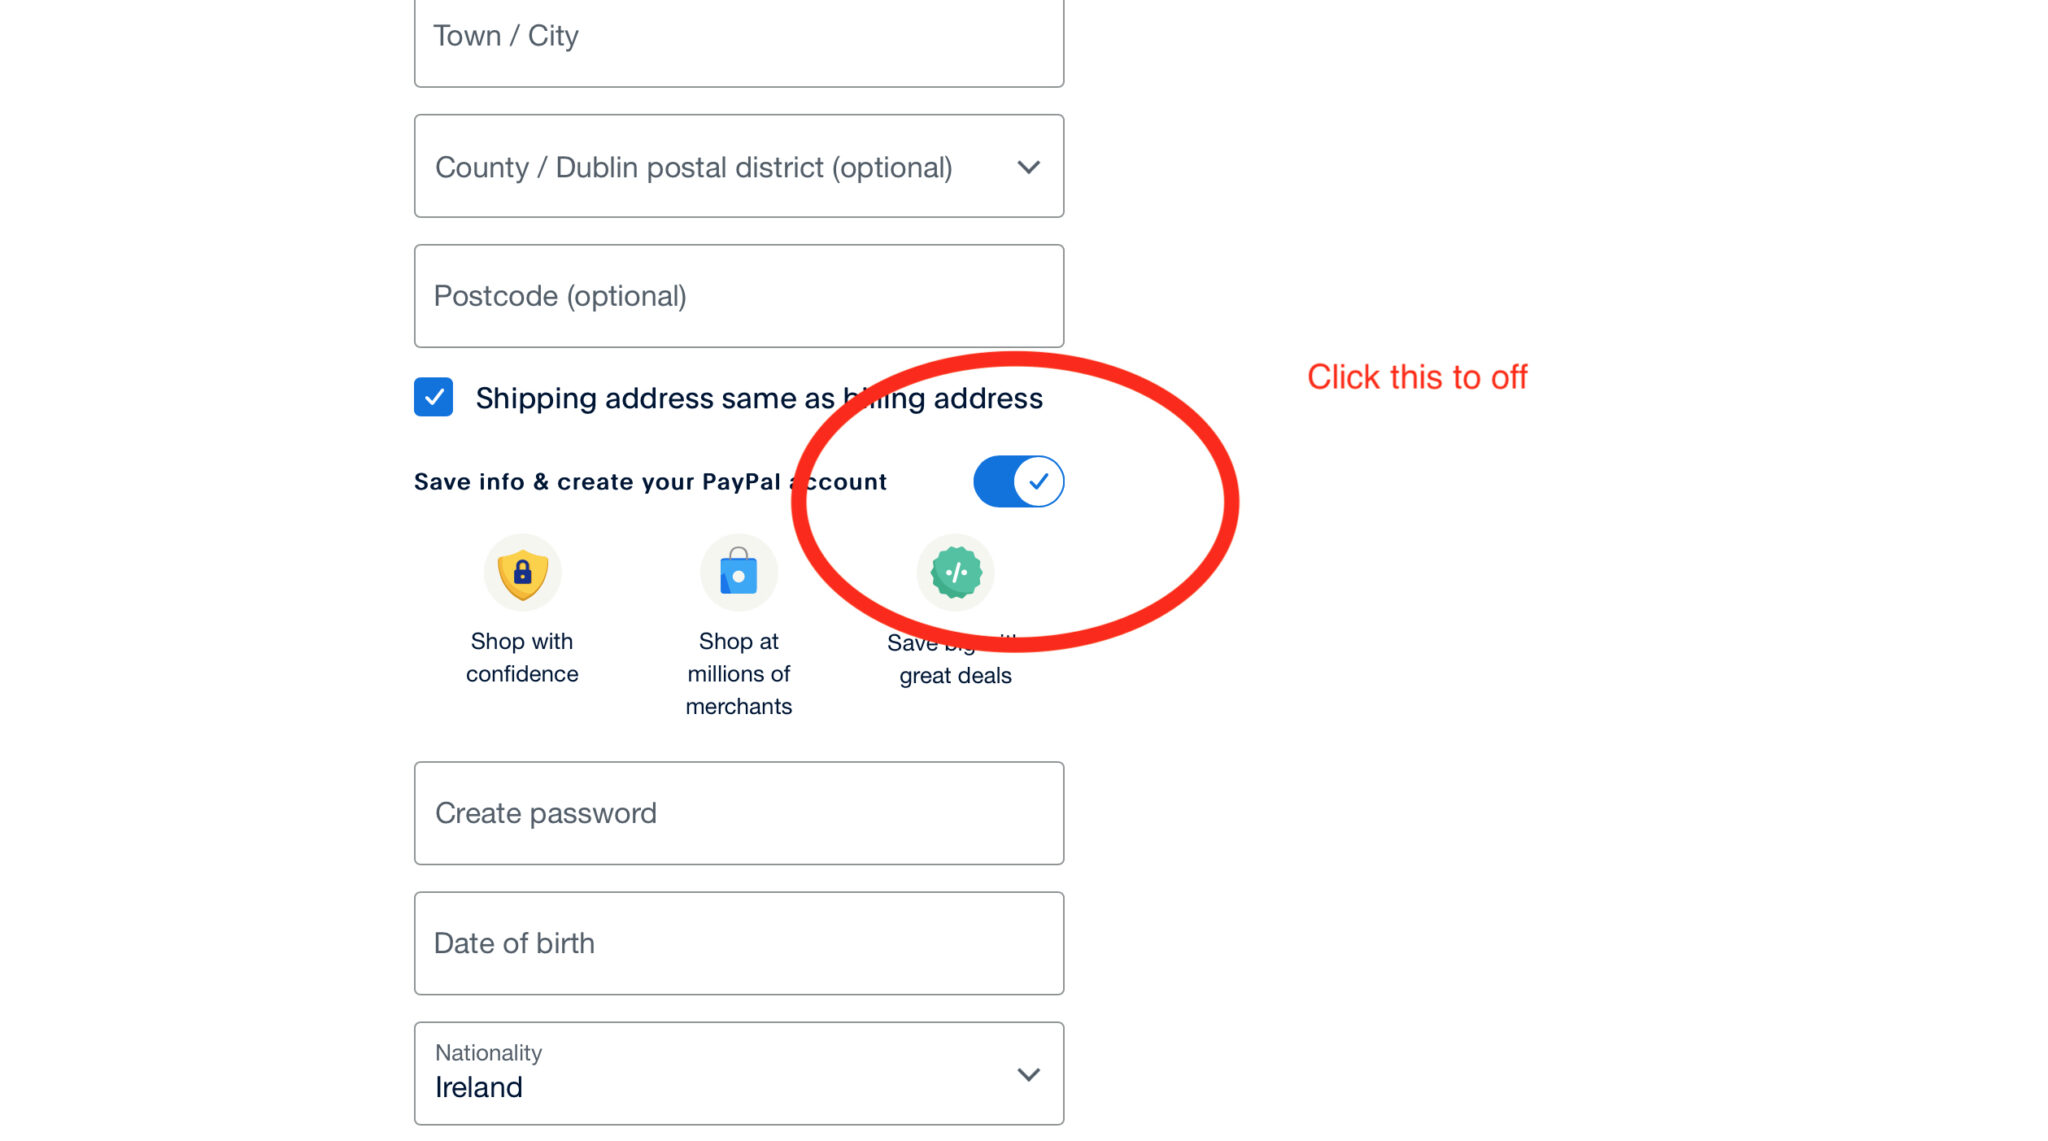Open the Nationality dropdown showing Ireland
The height and width of the screenshot is (1141, 2048).
738,1073
